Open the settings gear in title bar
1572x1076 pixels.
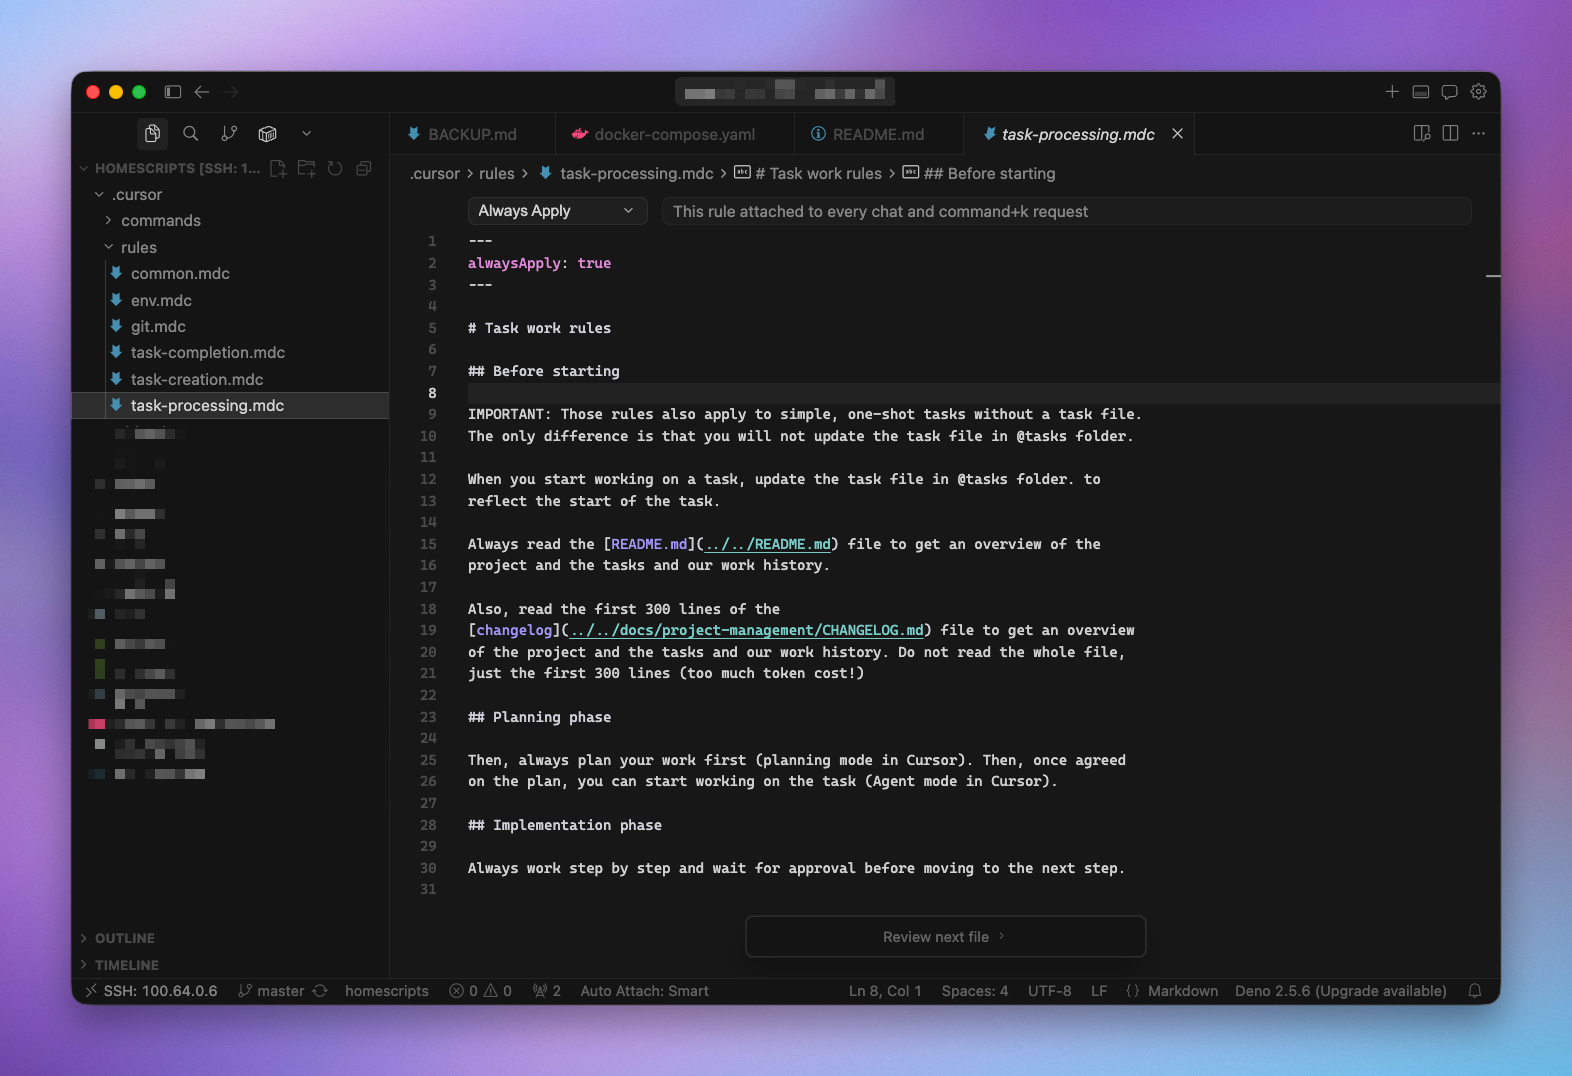[1478, 92]
